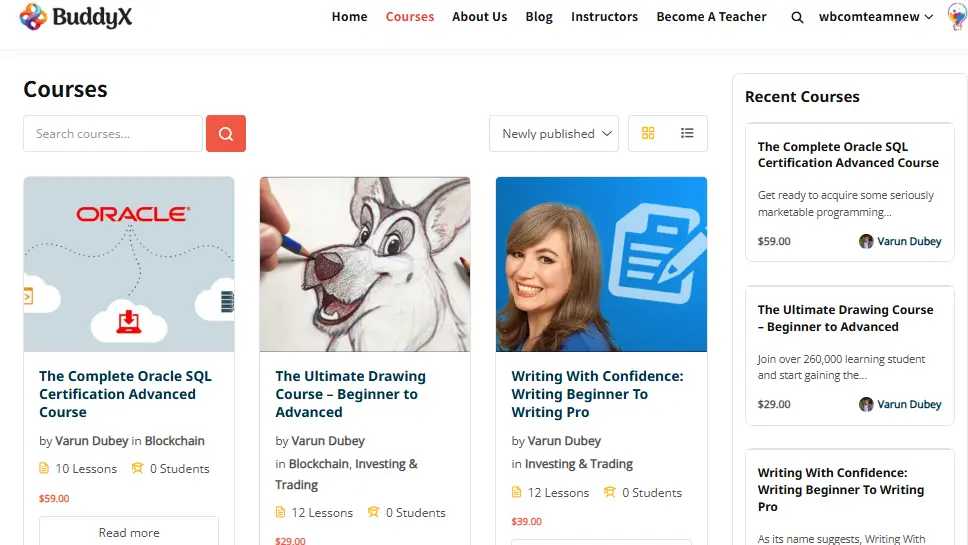The height and width of the screenshot is (545, 968).
Task: Click the writing course thumbnail with woman
Action: 601,264
